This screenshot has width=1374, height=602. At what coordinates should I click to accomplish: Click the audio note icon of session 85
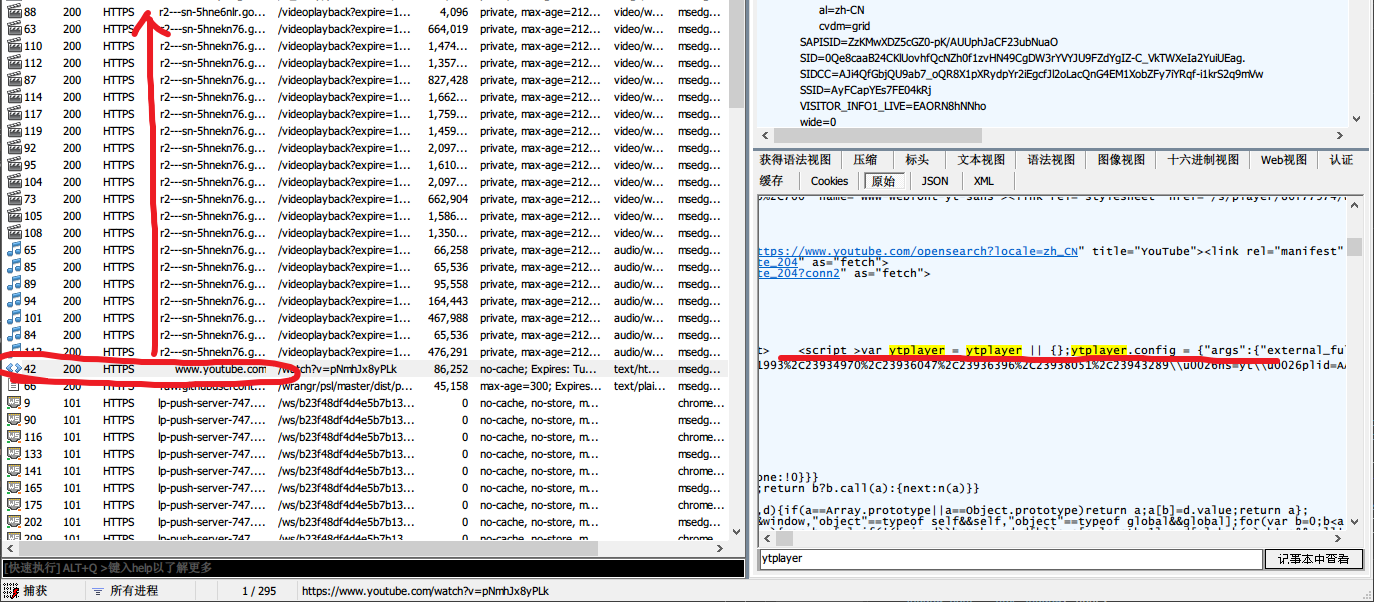(x=14, y=267)
